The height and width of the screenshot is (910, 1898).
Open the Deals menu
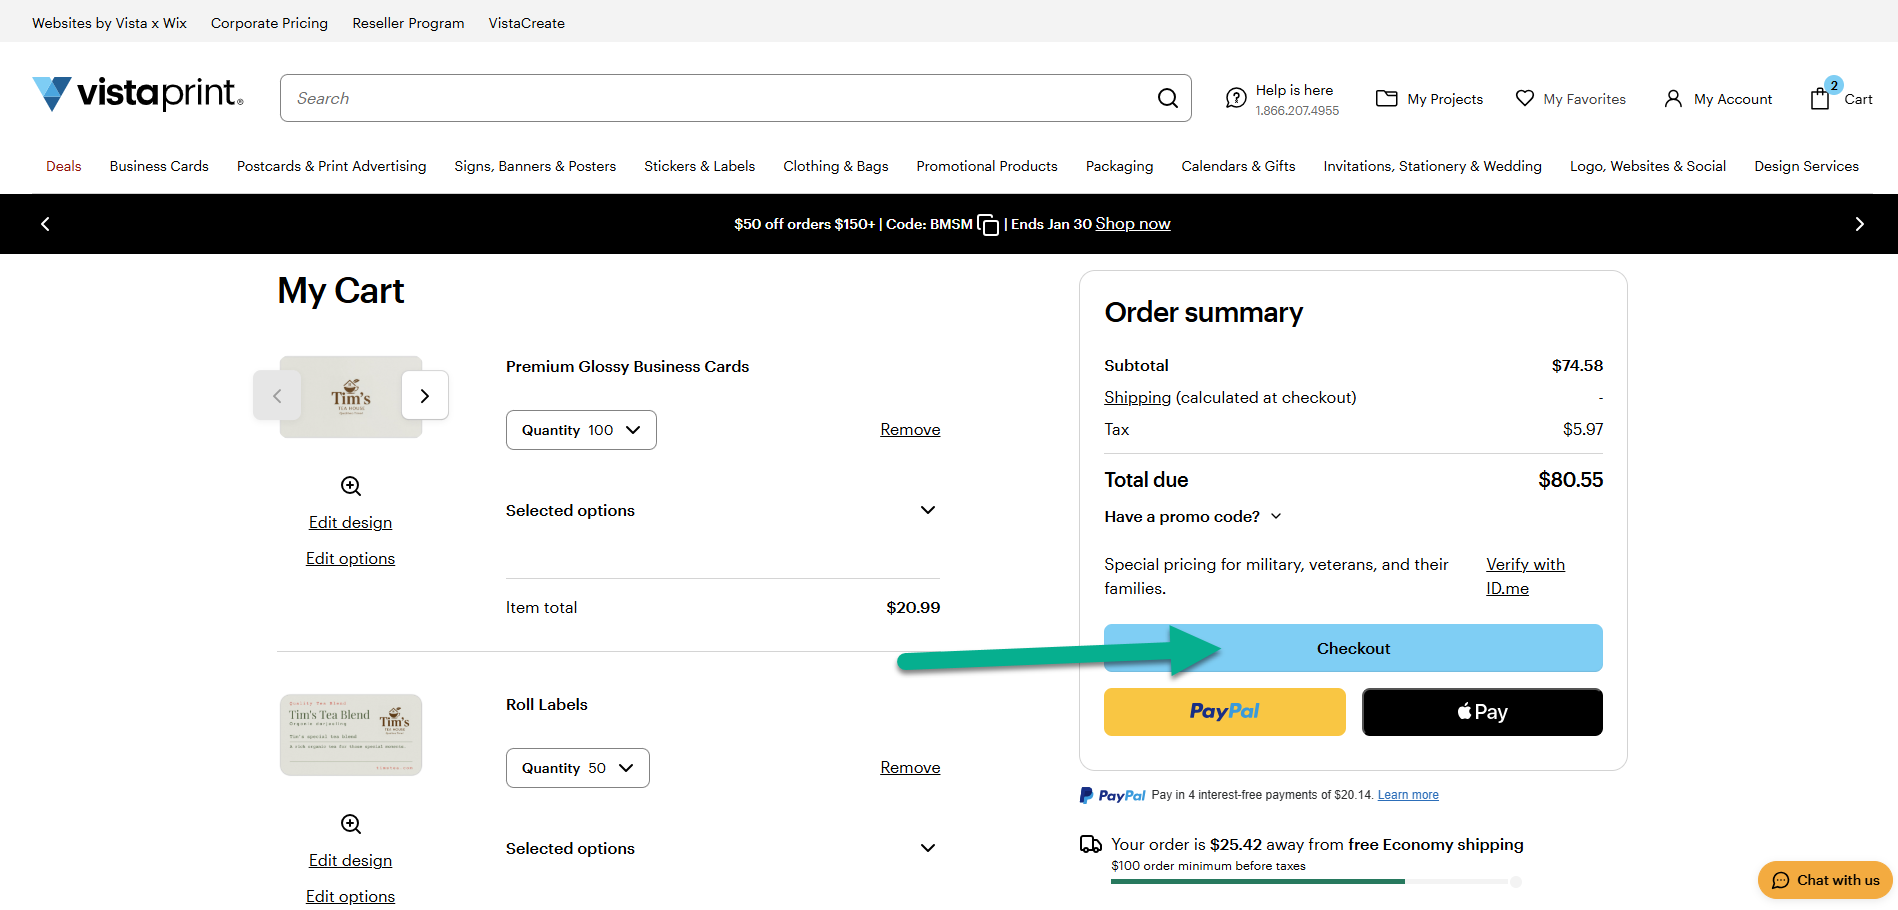pyautogui.click(x=64, y=166)
